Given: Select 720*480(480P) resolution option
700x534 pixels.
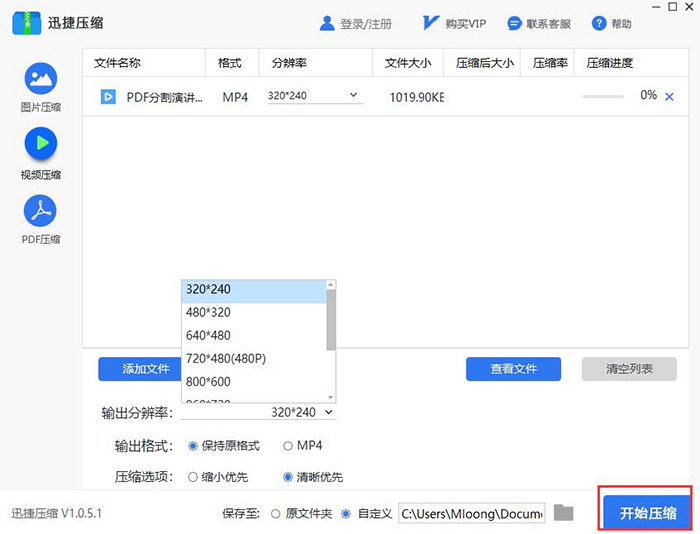Looking at the screenshot, I should [x=254, y=359].
